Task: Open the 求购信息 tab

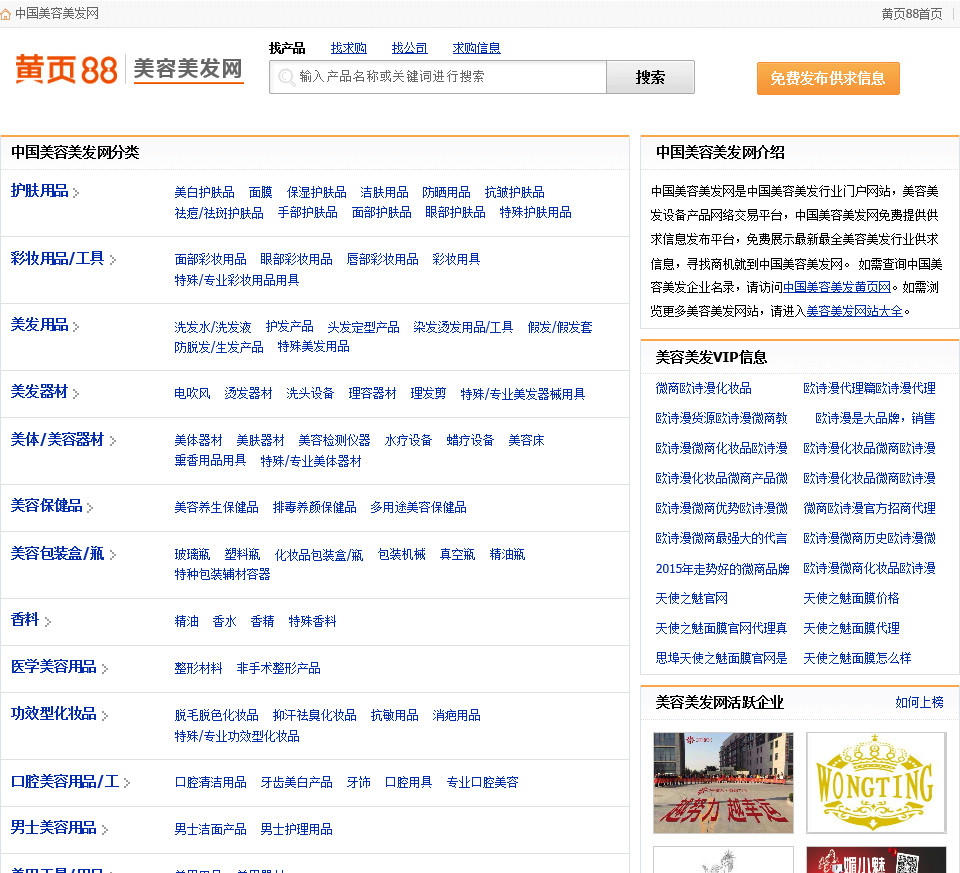Action: tap(476, 48)
